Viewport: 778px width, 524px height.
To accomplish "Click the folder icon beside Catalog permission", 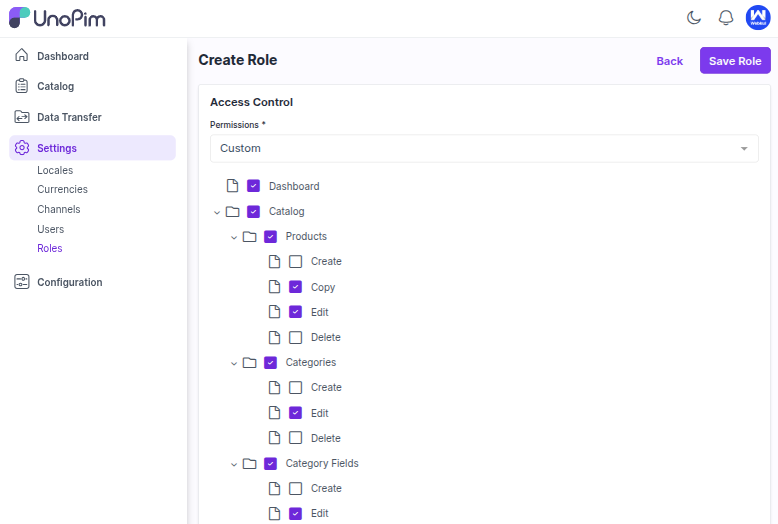I will click(x=232, y=211).
